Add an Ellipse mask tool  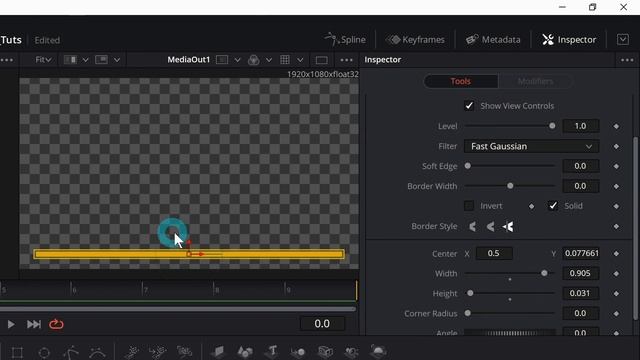click(44, 352)
